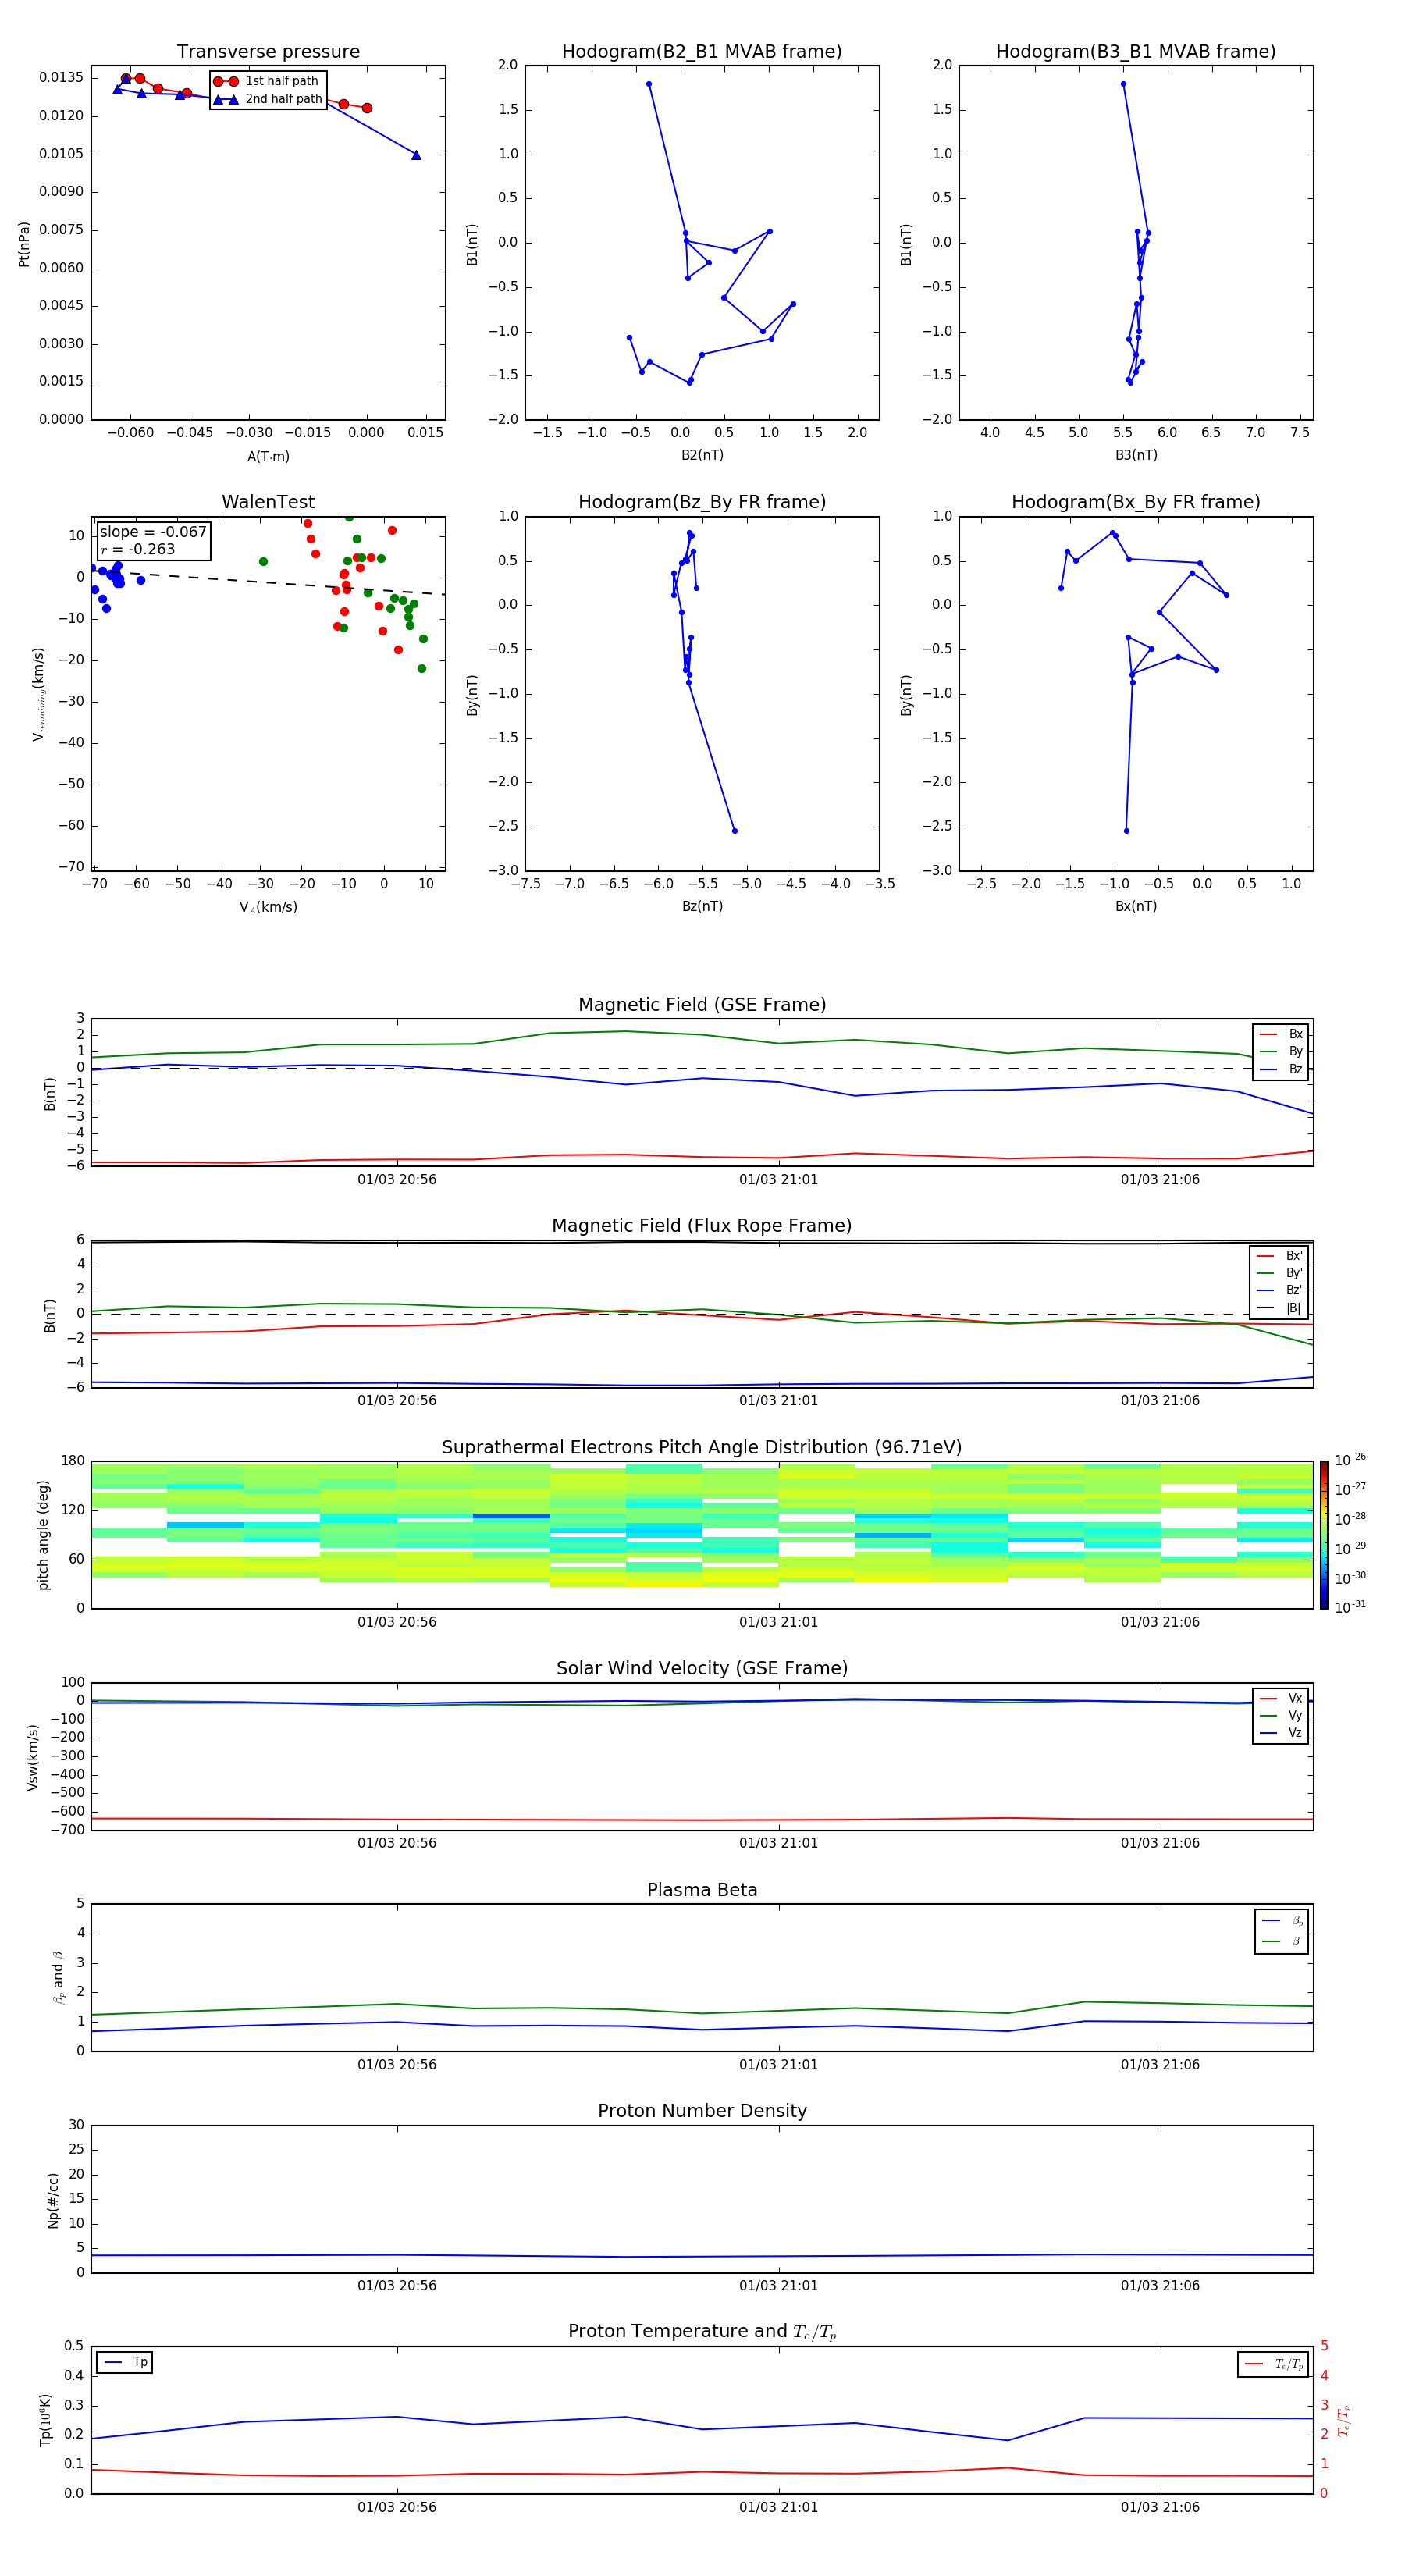1405x2576 pixels.
Task: Click '01/03 21:01' under the Plasma Beta panel
Action: click(x=778, y=2065)
